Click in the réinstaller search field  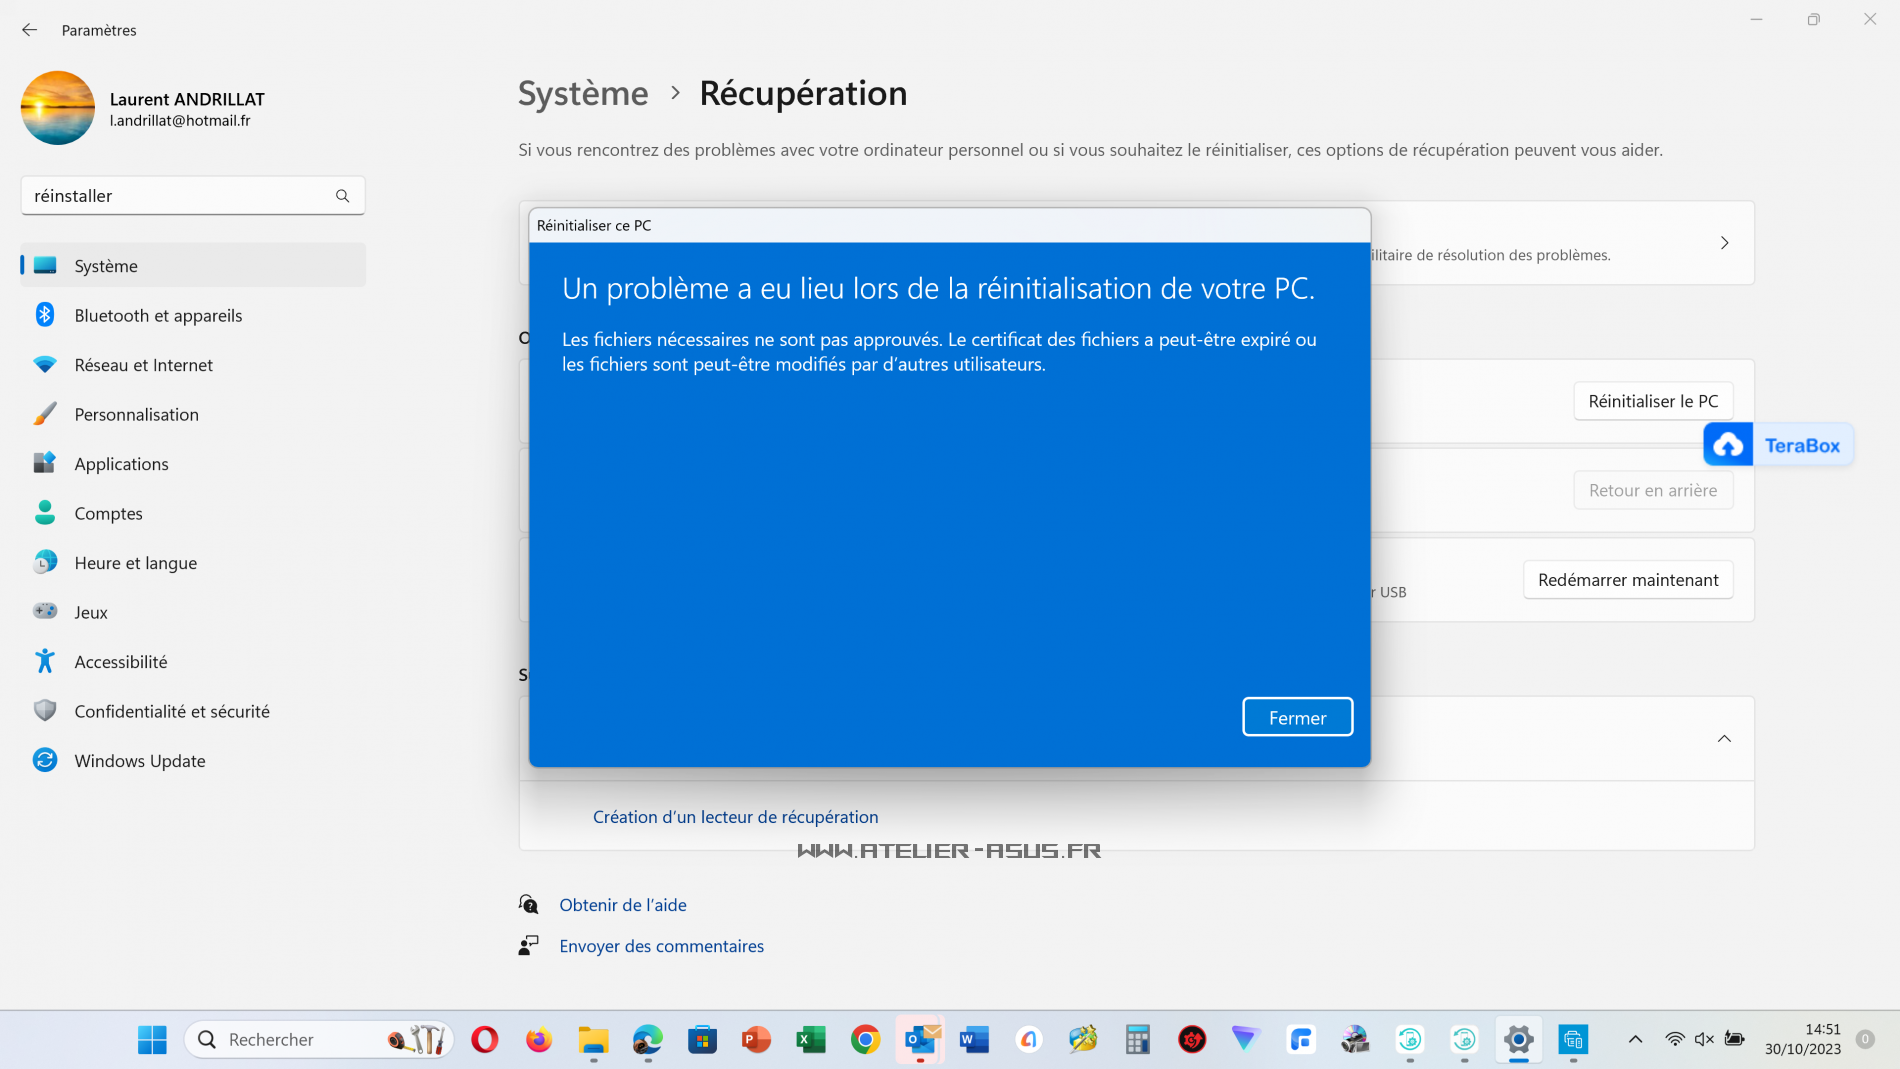click(180, 196)
